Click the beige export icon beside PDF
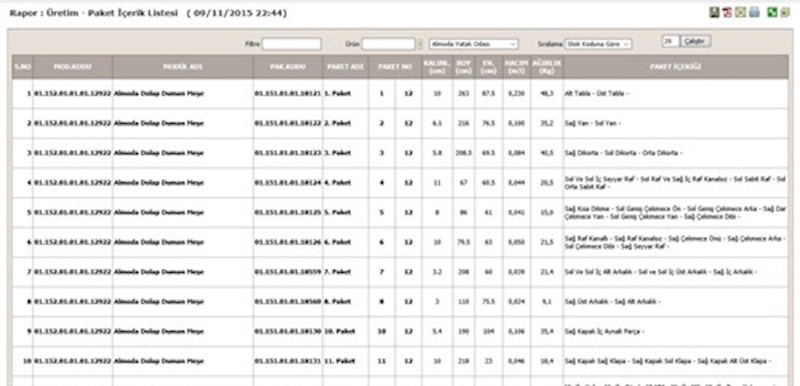Screen dimensions: 800x386 [741, 13]
